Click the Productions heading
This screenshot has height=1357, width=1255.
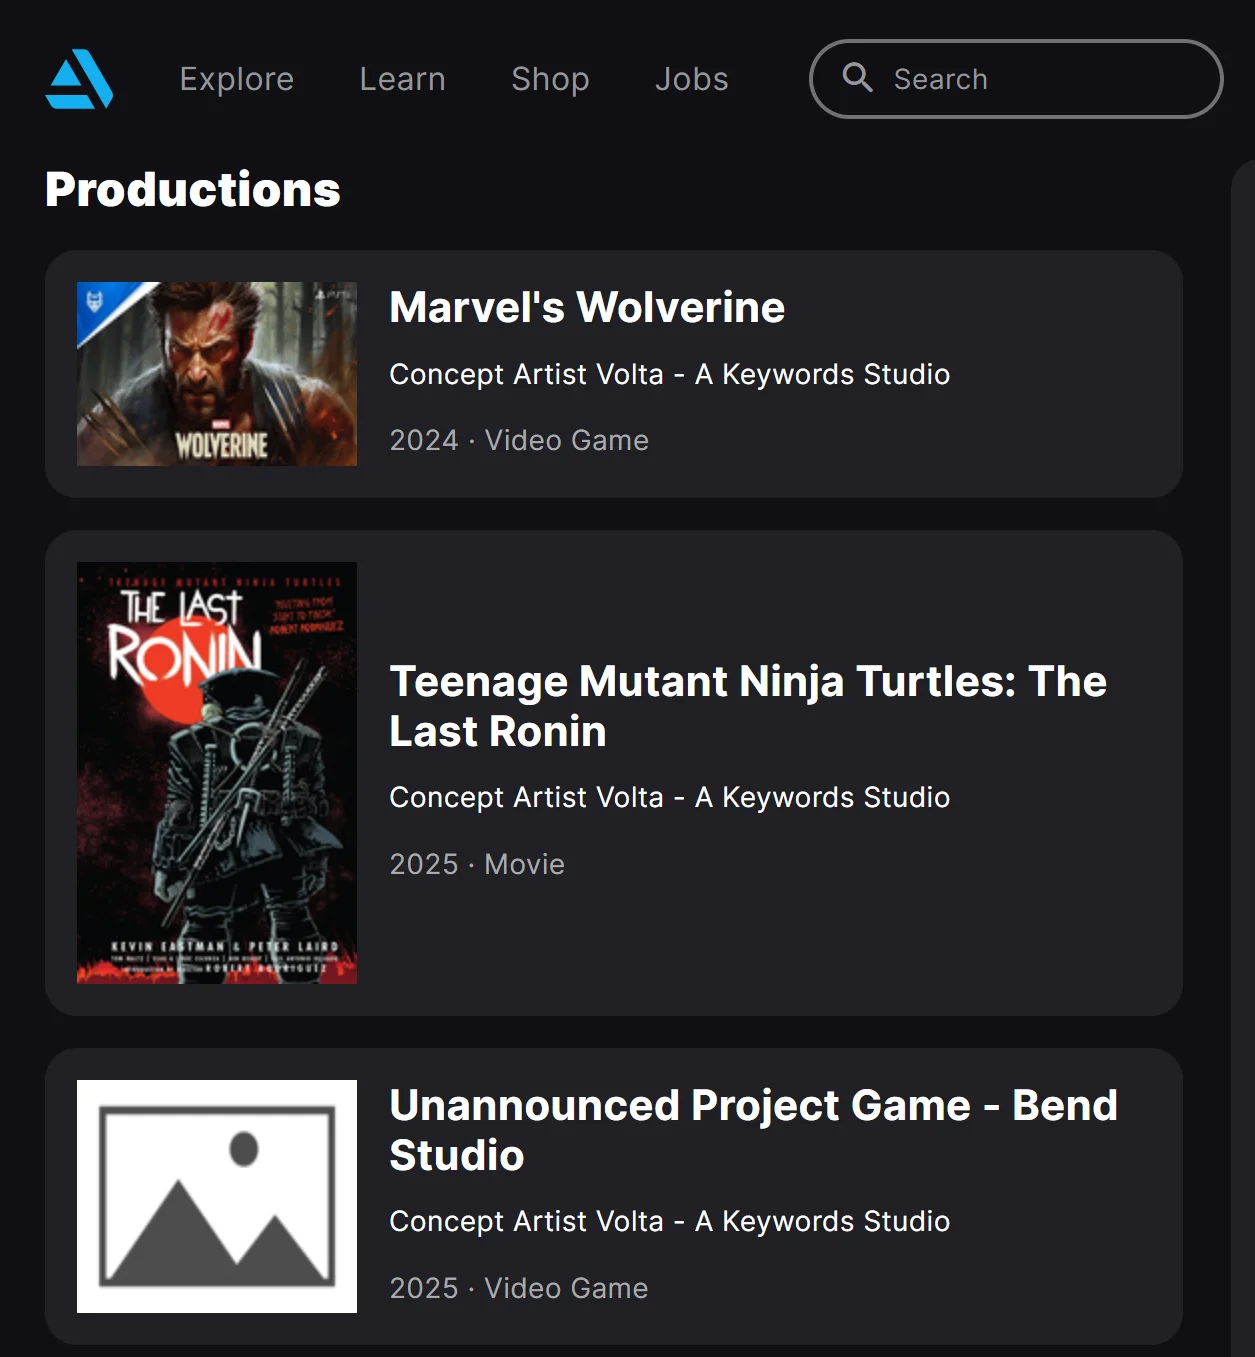193,189
